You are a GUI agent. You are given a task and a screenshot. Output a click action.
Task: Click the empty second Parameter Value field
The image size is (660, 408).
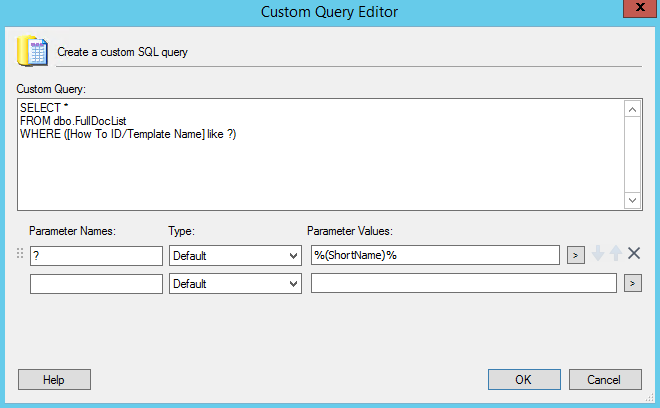click(x=464, y=284)
